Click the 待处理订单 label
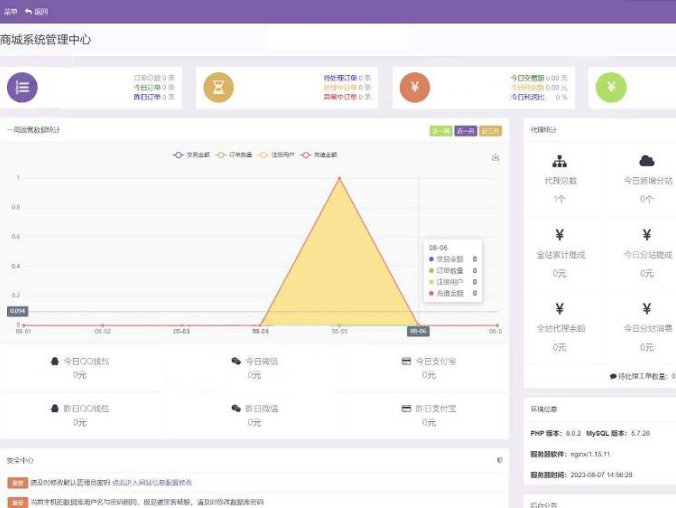 tap(340, 78)
